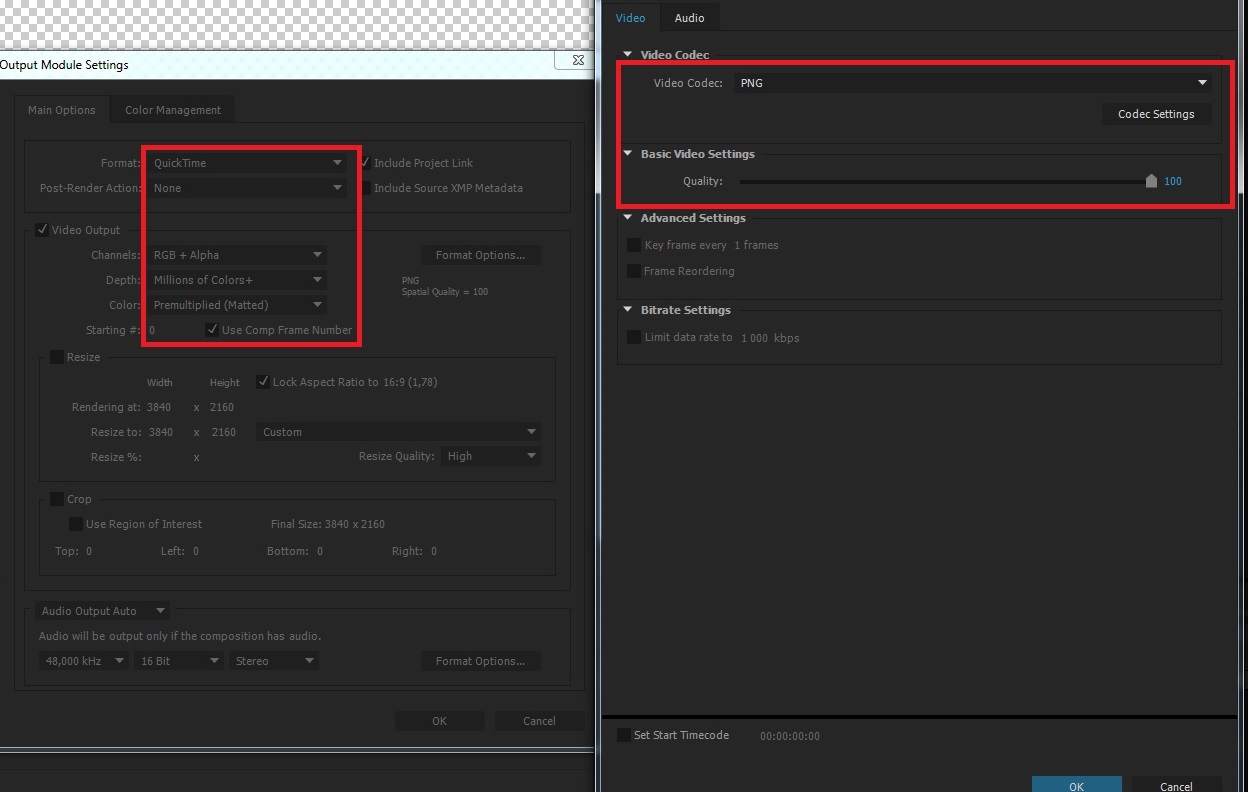This screenshot has width=1248, height=792.
Task: Toggle Include Project Link checkbox
Action: [x=366, y=162]
